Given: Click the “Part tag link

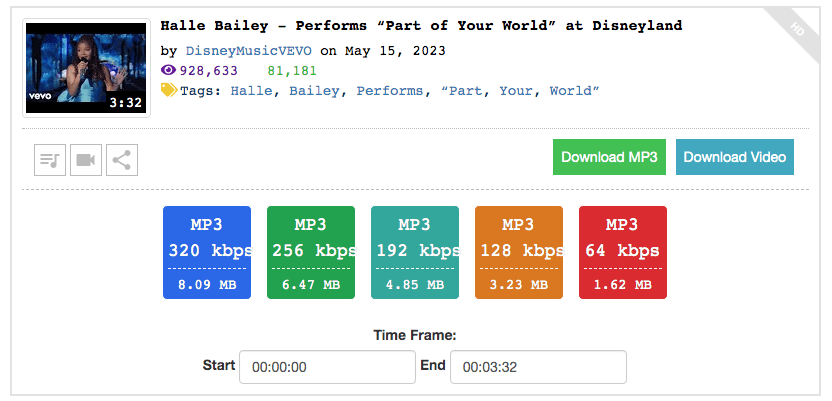Looking at the screenshot, I should click(462, 91).
